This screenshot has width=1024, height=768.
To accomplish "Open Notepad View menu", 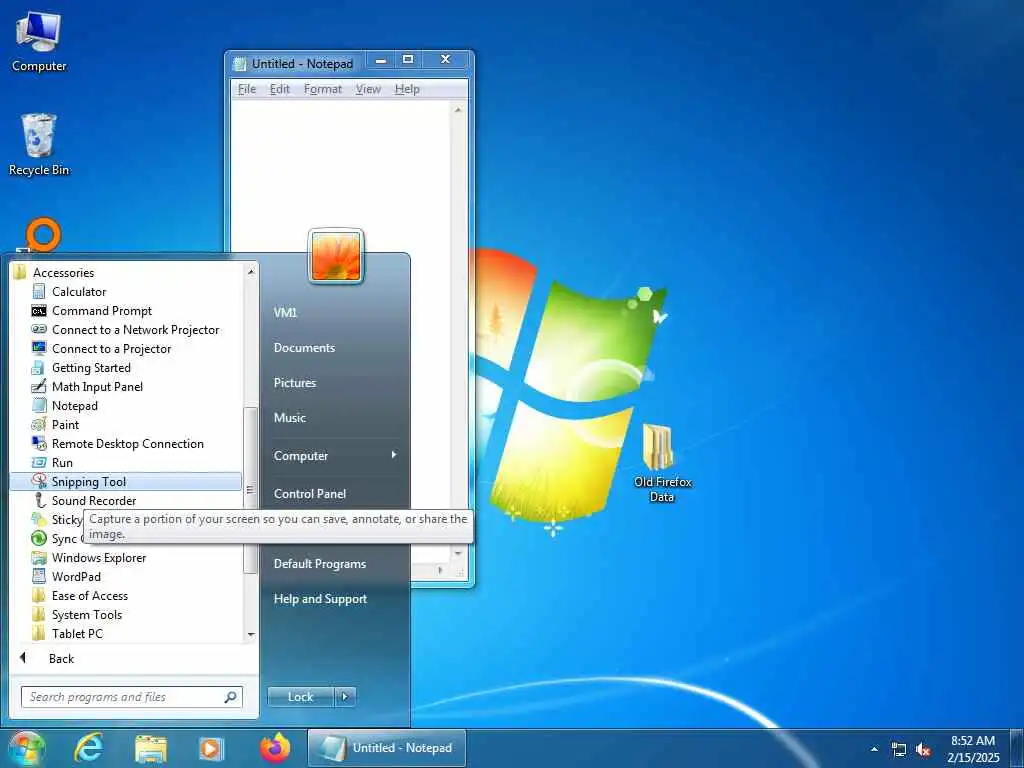I will pos(368,89).
